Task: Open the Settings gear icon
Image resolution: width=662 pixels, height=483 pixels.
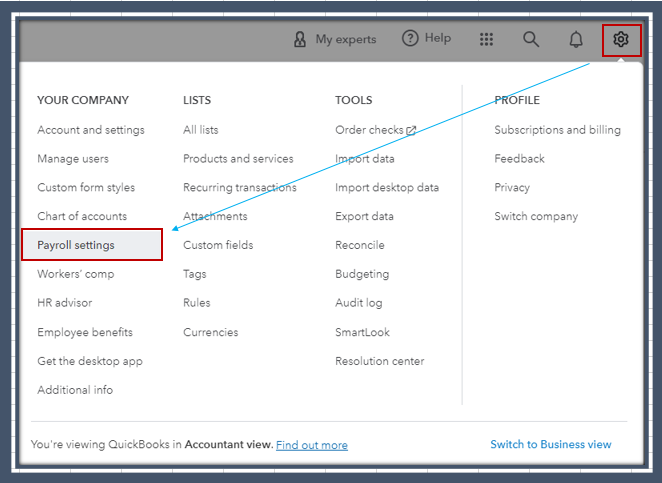Action: click(621, 39)
